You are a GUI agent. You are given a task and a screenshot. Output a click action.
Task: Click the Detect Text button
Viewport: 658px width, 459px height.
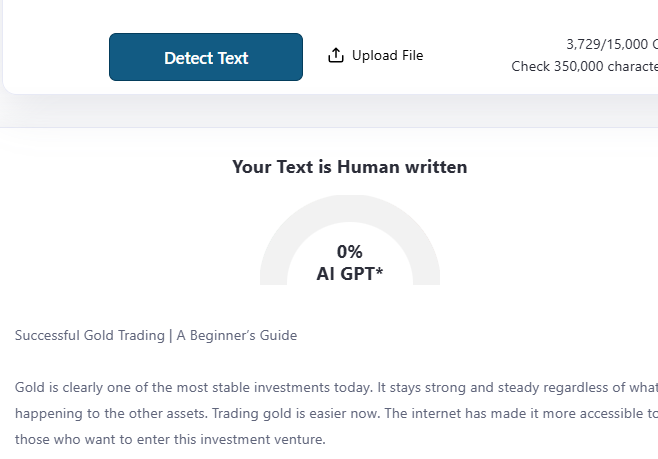pos(206,57)
